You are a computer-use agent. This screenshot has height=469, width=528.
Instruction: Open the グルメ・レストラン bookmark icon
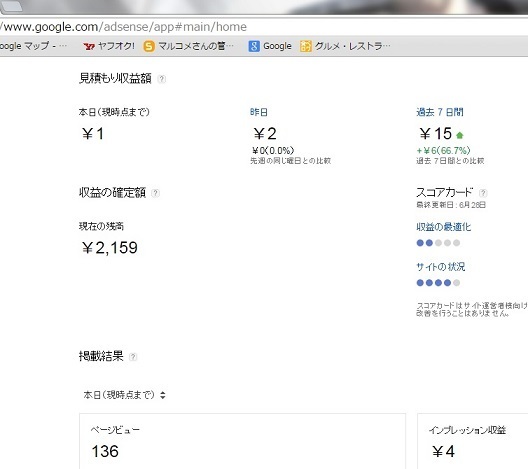pyautogui.click(x=305, y=46)
